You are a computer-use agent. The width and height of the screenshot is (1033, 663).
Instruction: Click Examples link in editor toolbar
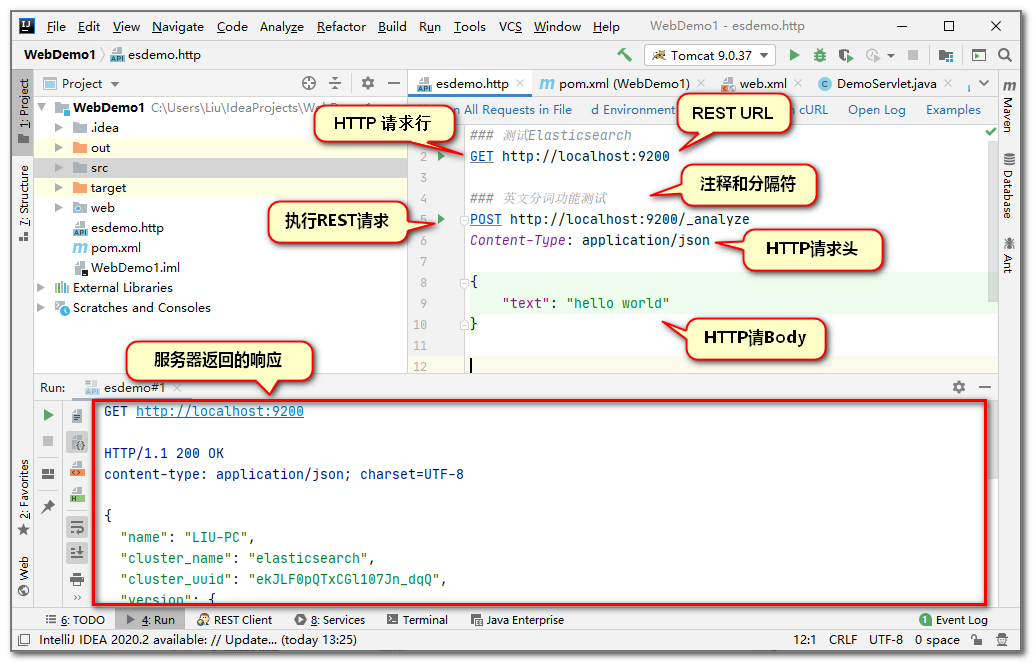point(953,110)
